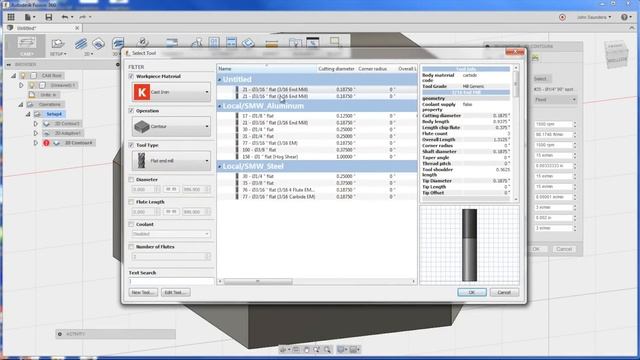Click the Help question mark icon

624,17
